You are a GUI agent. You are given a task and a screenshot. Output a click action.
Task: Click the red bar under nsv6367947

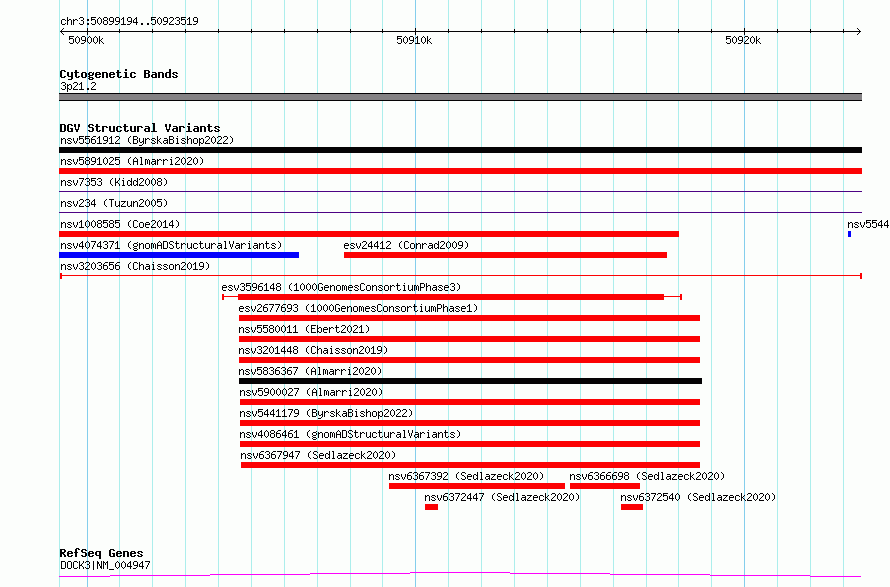tap(471, 465)
